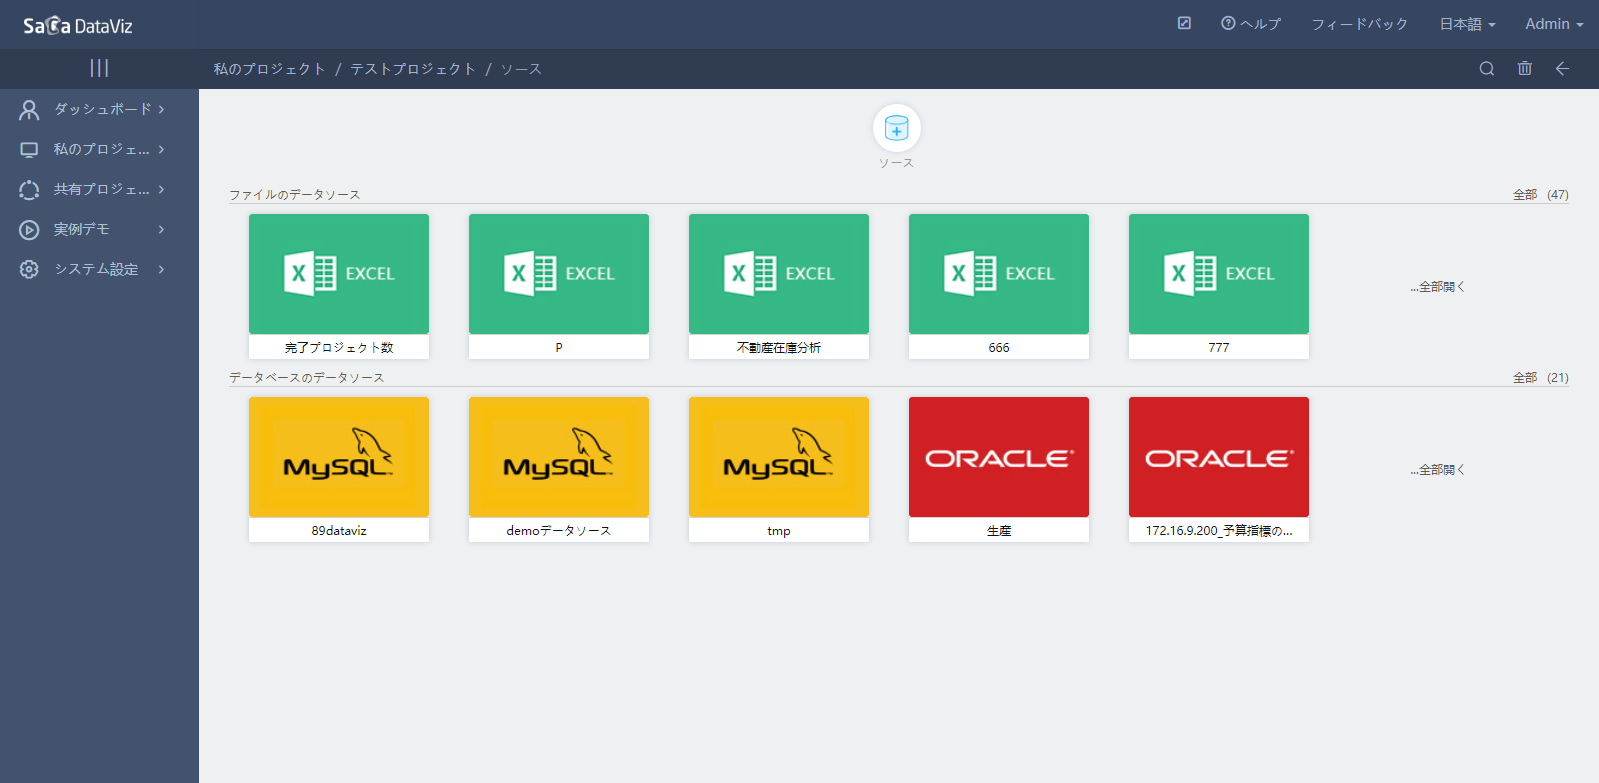
Task: Select 実例デモ menu item
Action: click(82, 229)
